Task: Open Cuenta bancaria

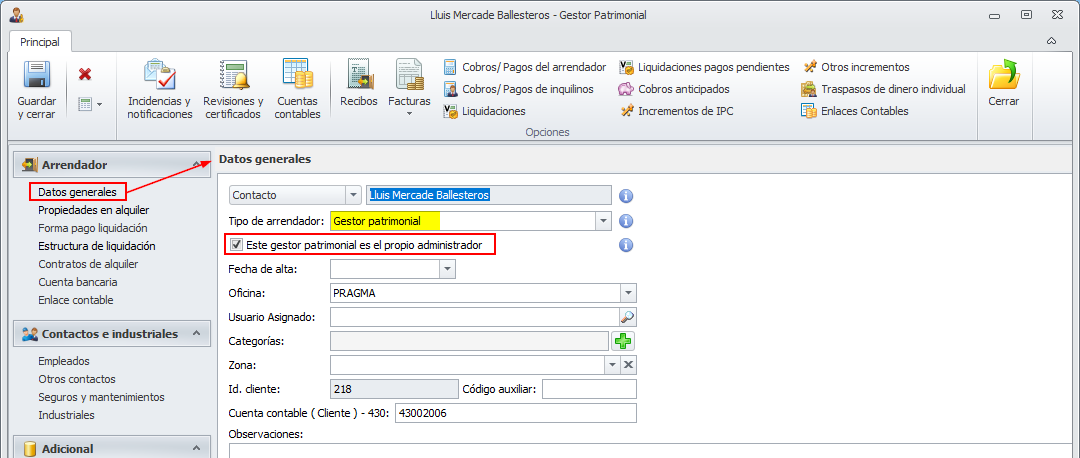Action: coord(78,282)
